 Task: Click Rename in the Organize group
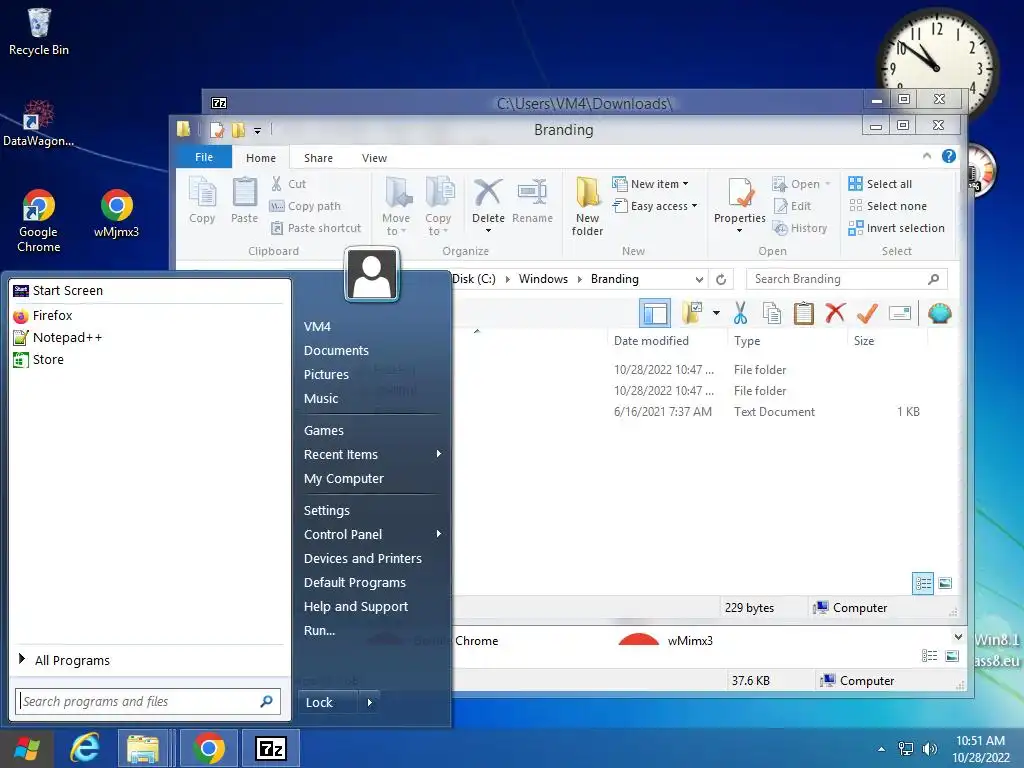pos(532,200)
